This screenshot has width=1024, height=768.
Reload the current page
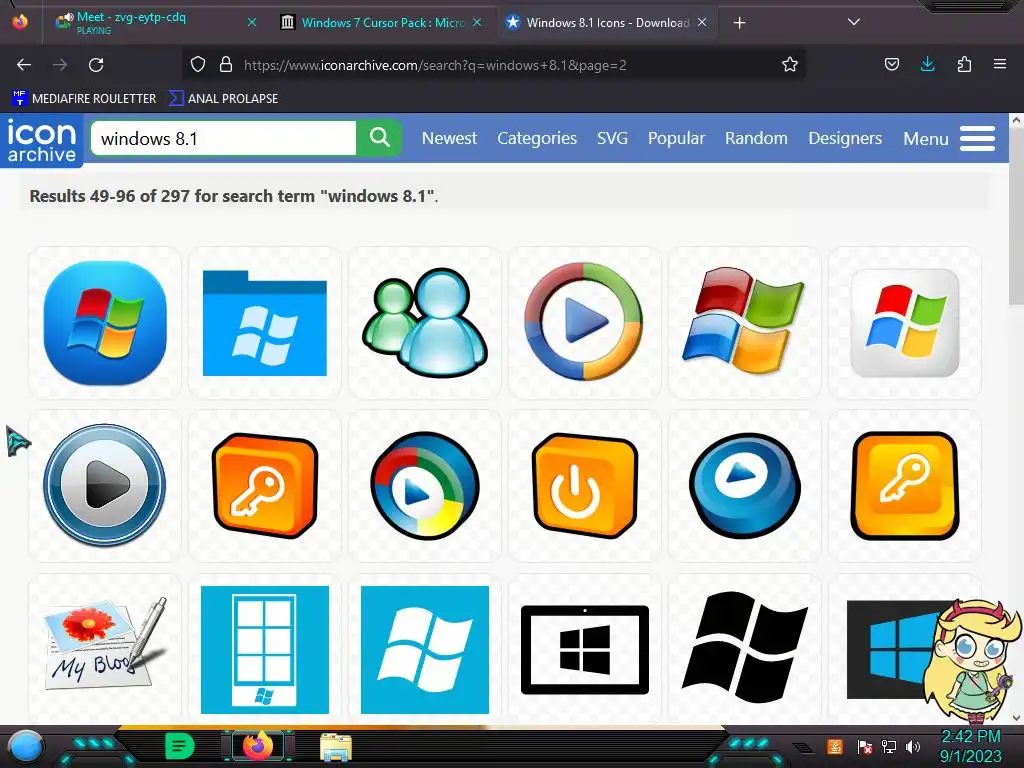(x=96, y=65)
